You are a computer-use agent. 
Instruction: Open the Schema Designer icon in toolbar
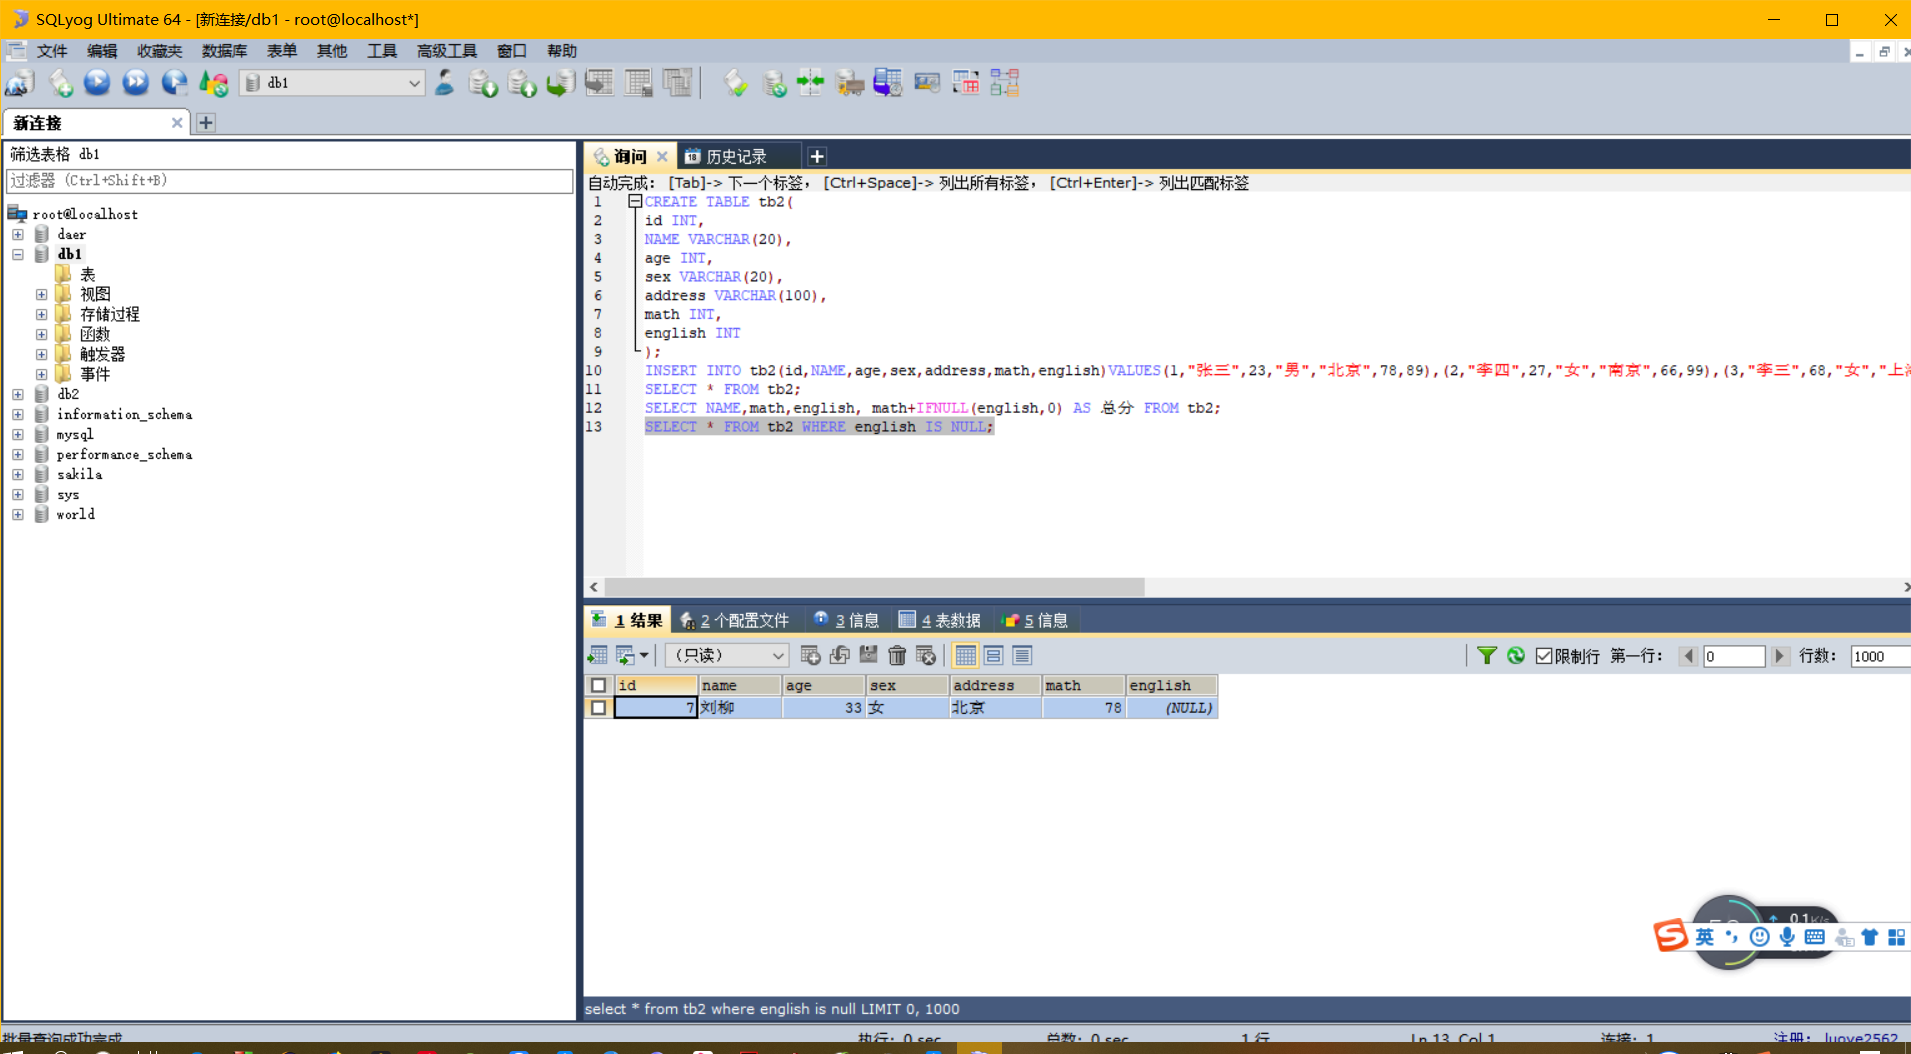point(1005,83)
